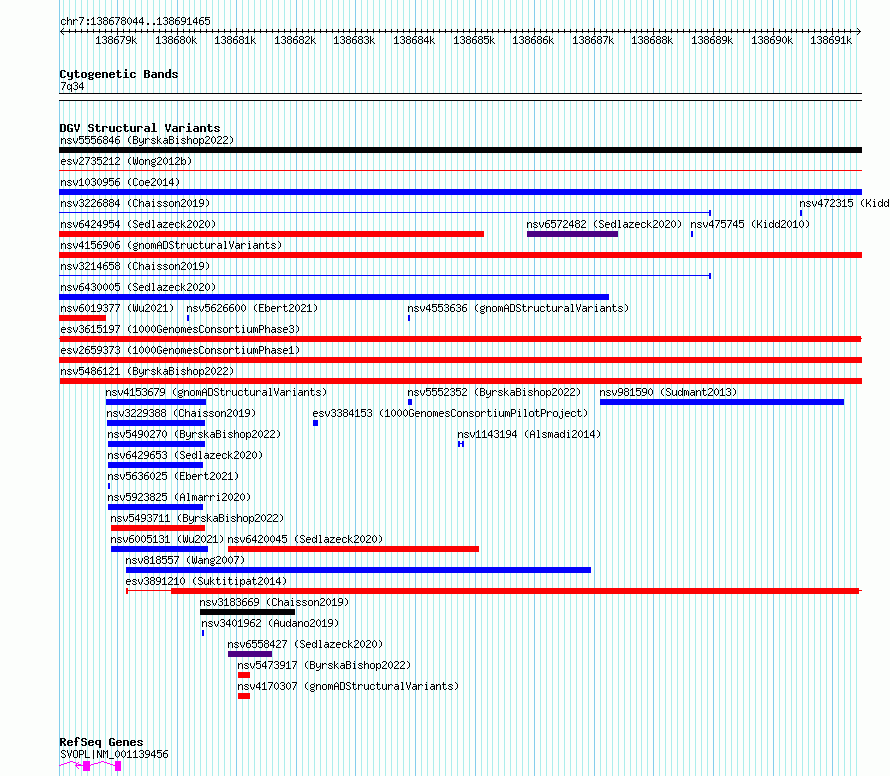Open the nsv3229388 (Chaisson2019) label

pos(181,413)
